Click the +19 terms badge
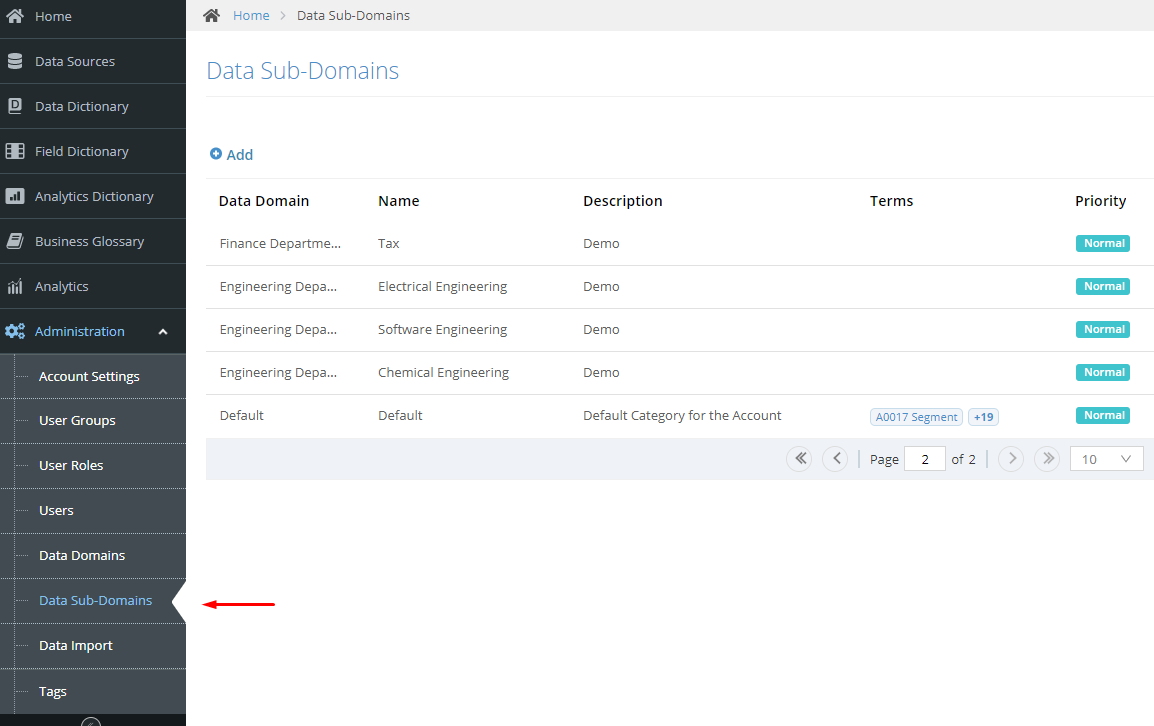Viewport: 1154px width, 726px height. tap(983, 416)
